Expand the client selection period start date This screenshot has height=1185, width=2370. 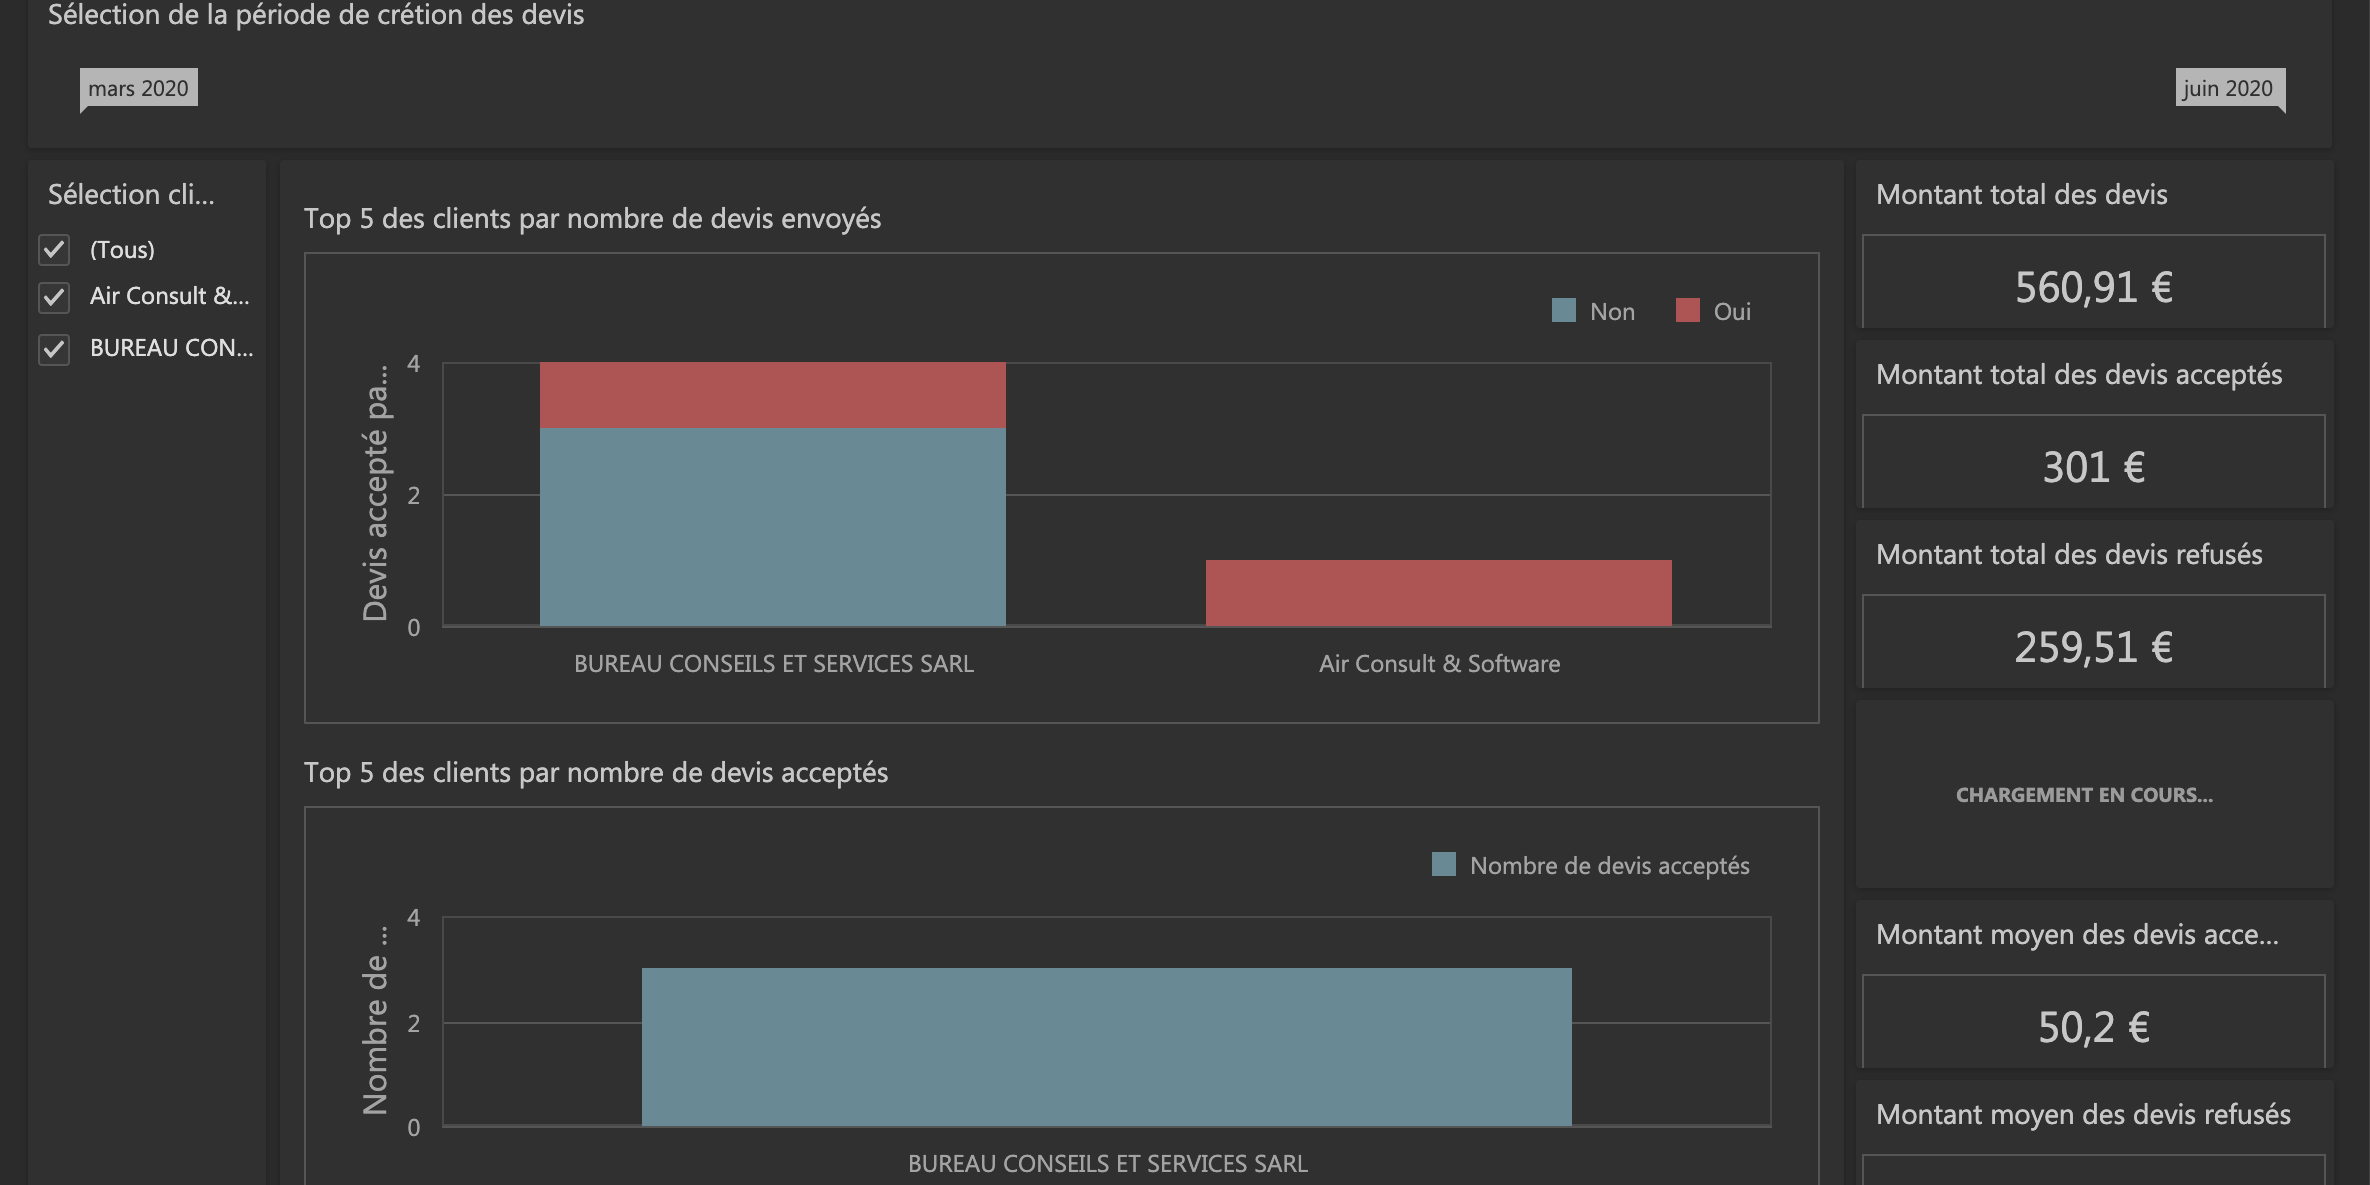[135, 86]
